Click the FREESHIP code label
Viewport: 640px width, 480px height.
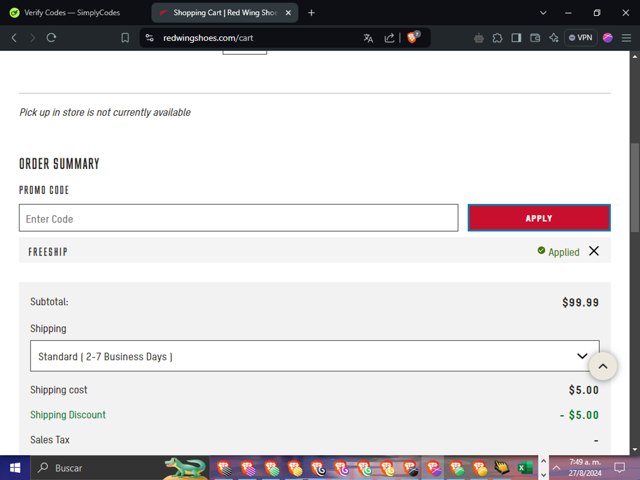point(48,252)
